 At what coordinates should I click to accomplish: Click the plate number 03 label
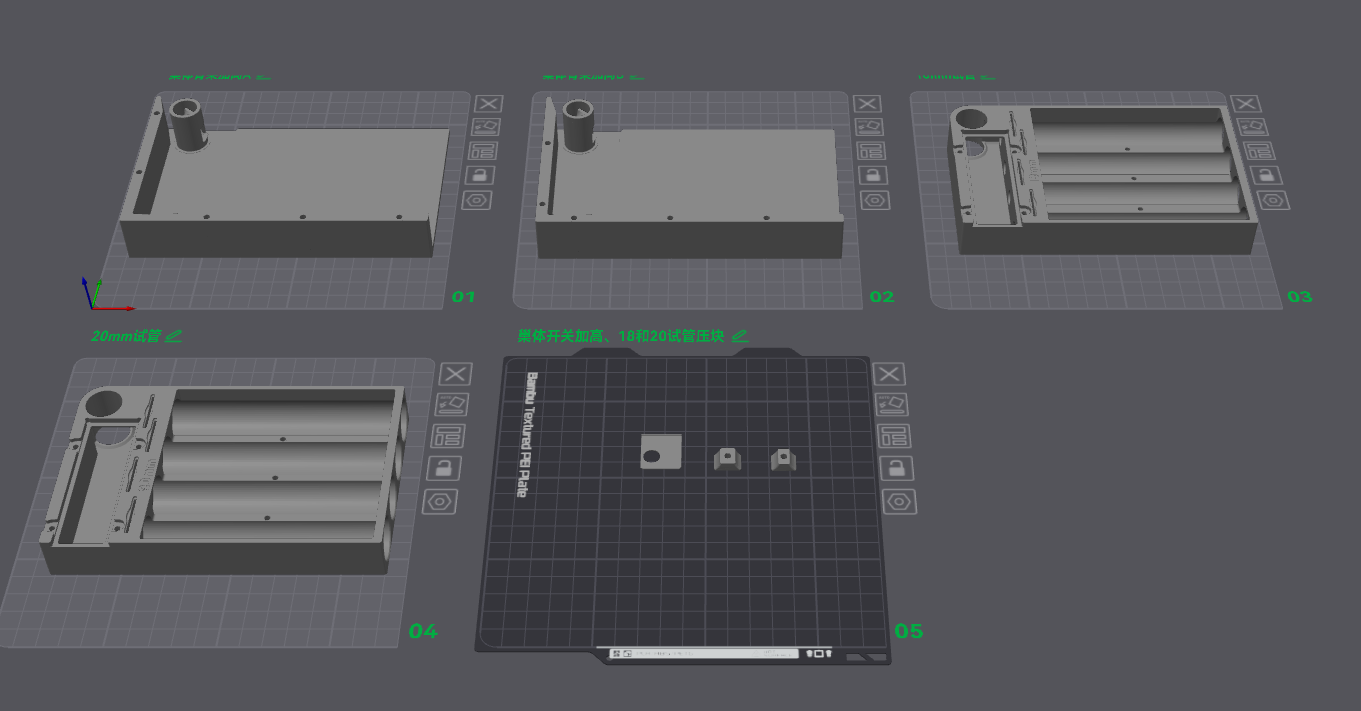pyautogui.click(x=1300, y=297)
